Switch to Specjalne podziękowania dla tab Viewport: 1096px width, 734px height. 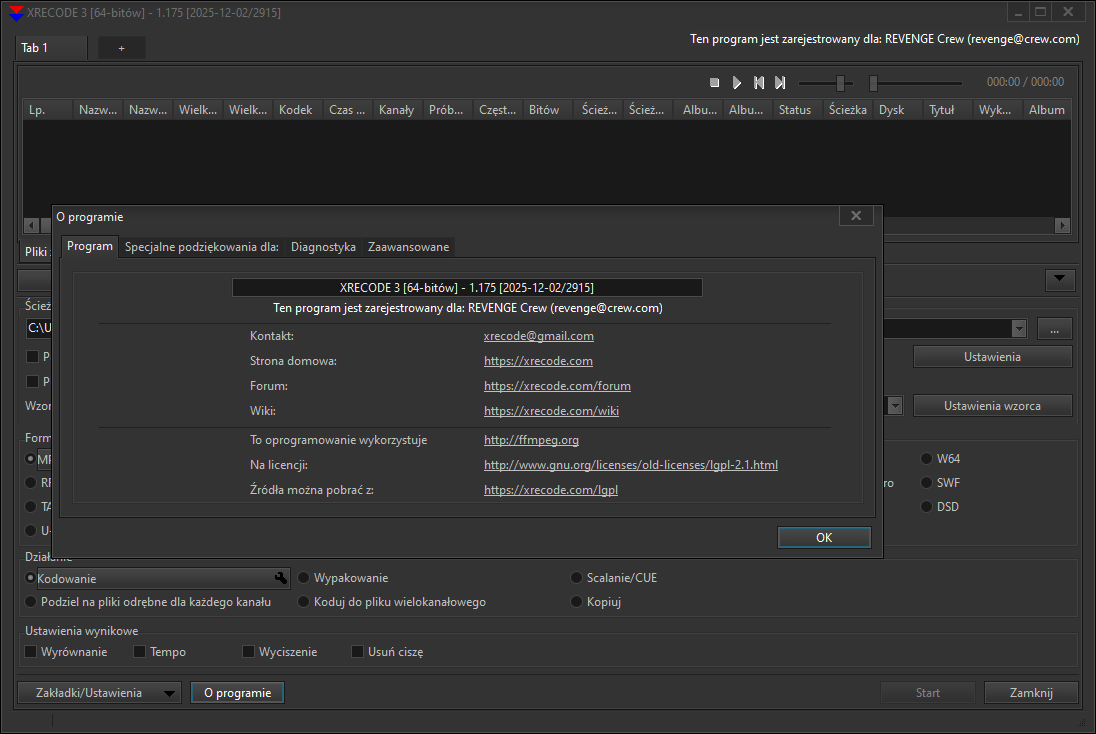click(x=201, y=247)
